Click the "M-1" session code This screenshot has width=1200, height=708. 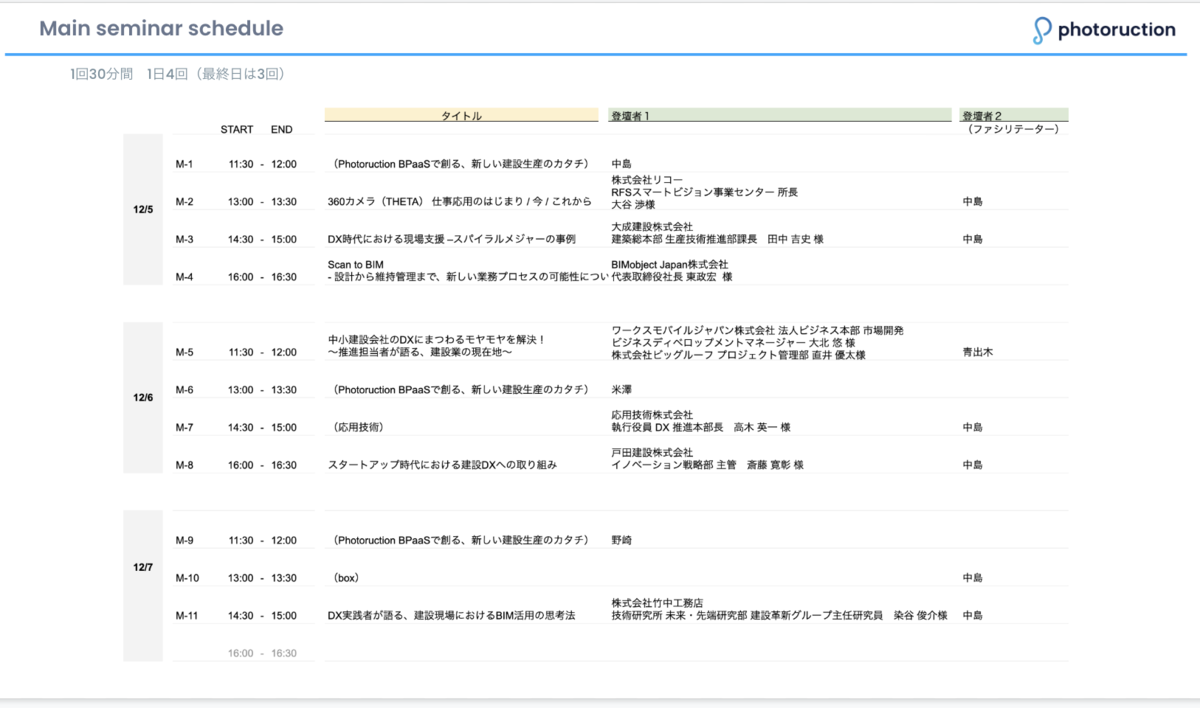coord(184,164)
